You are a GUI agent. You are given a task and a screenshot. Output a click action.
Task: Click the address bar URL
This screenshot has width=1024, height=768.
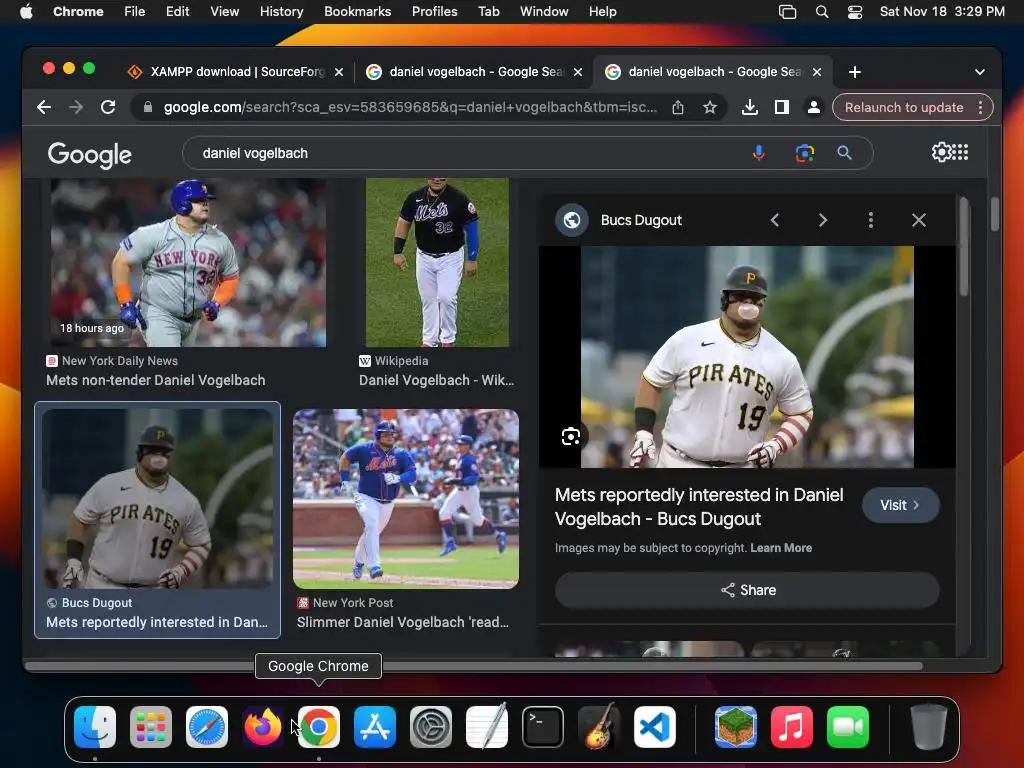410,107
